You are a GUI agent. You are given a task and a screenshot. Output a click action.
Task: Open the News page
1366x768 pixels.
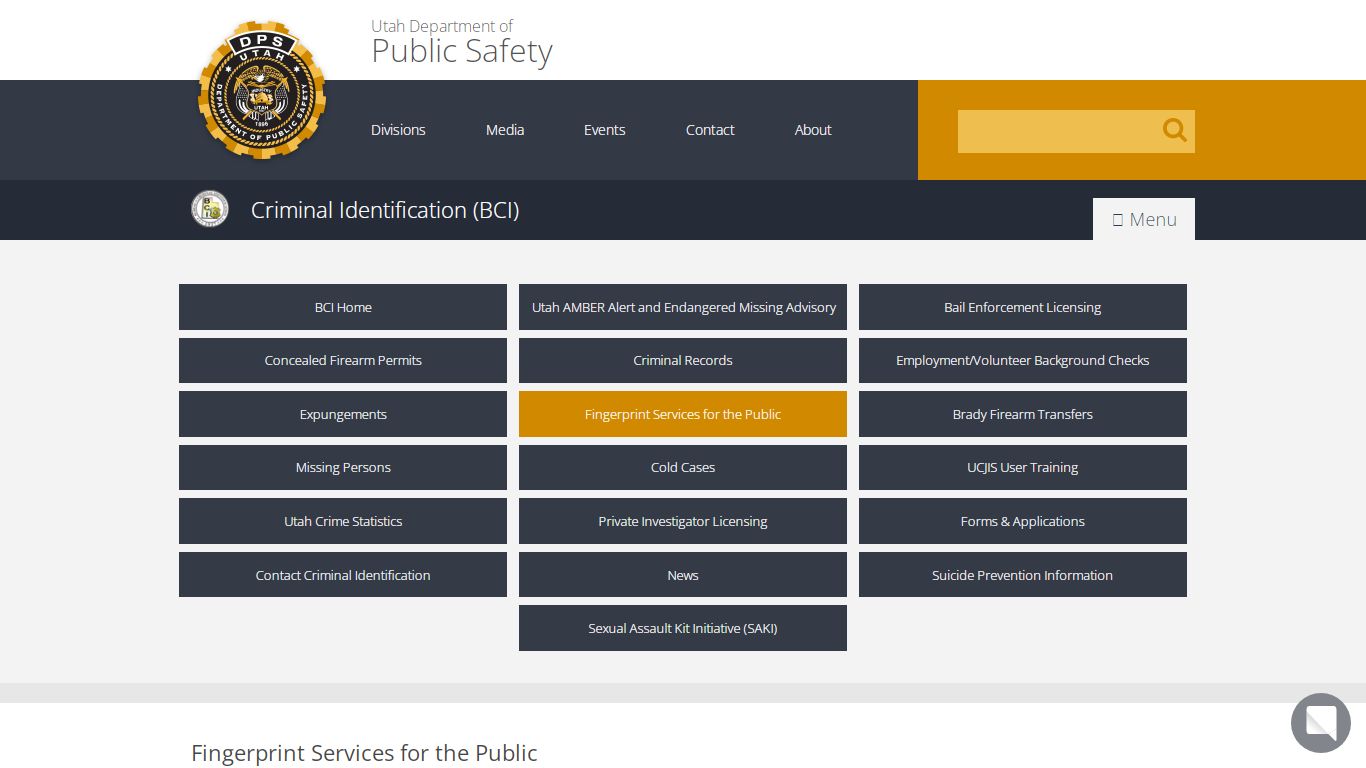tap(683, 575)
